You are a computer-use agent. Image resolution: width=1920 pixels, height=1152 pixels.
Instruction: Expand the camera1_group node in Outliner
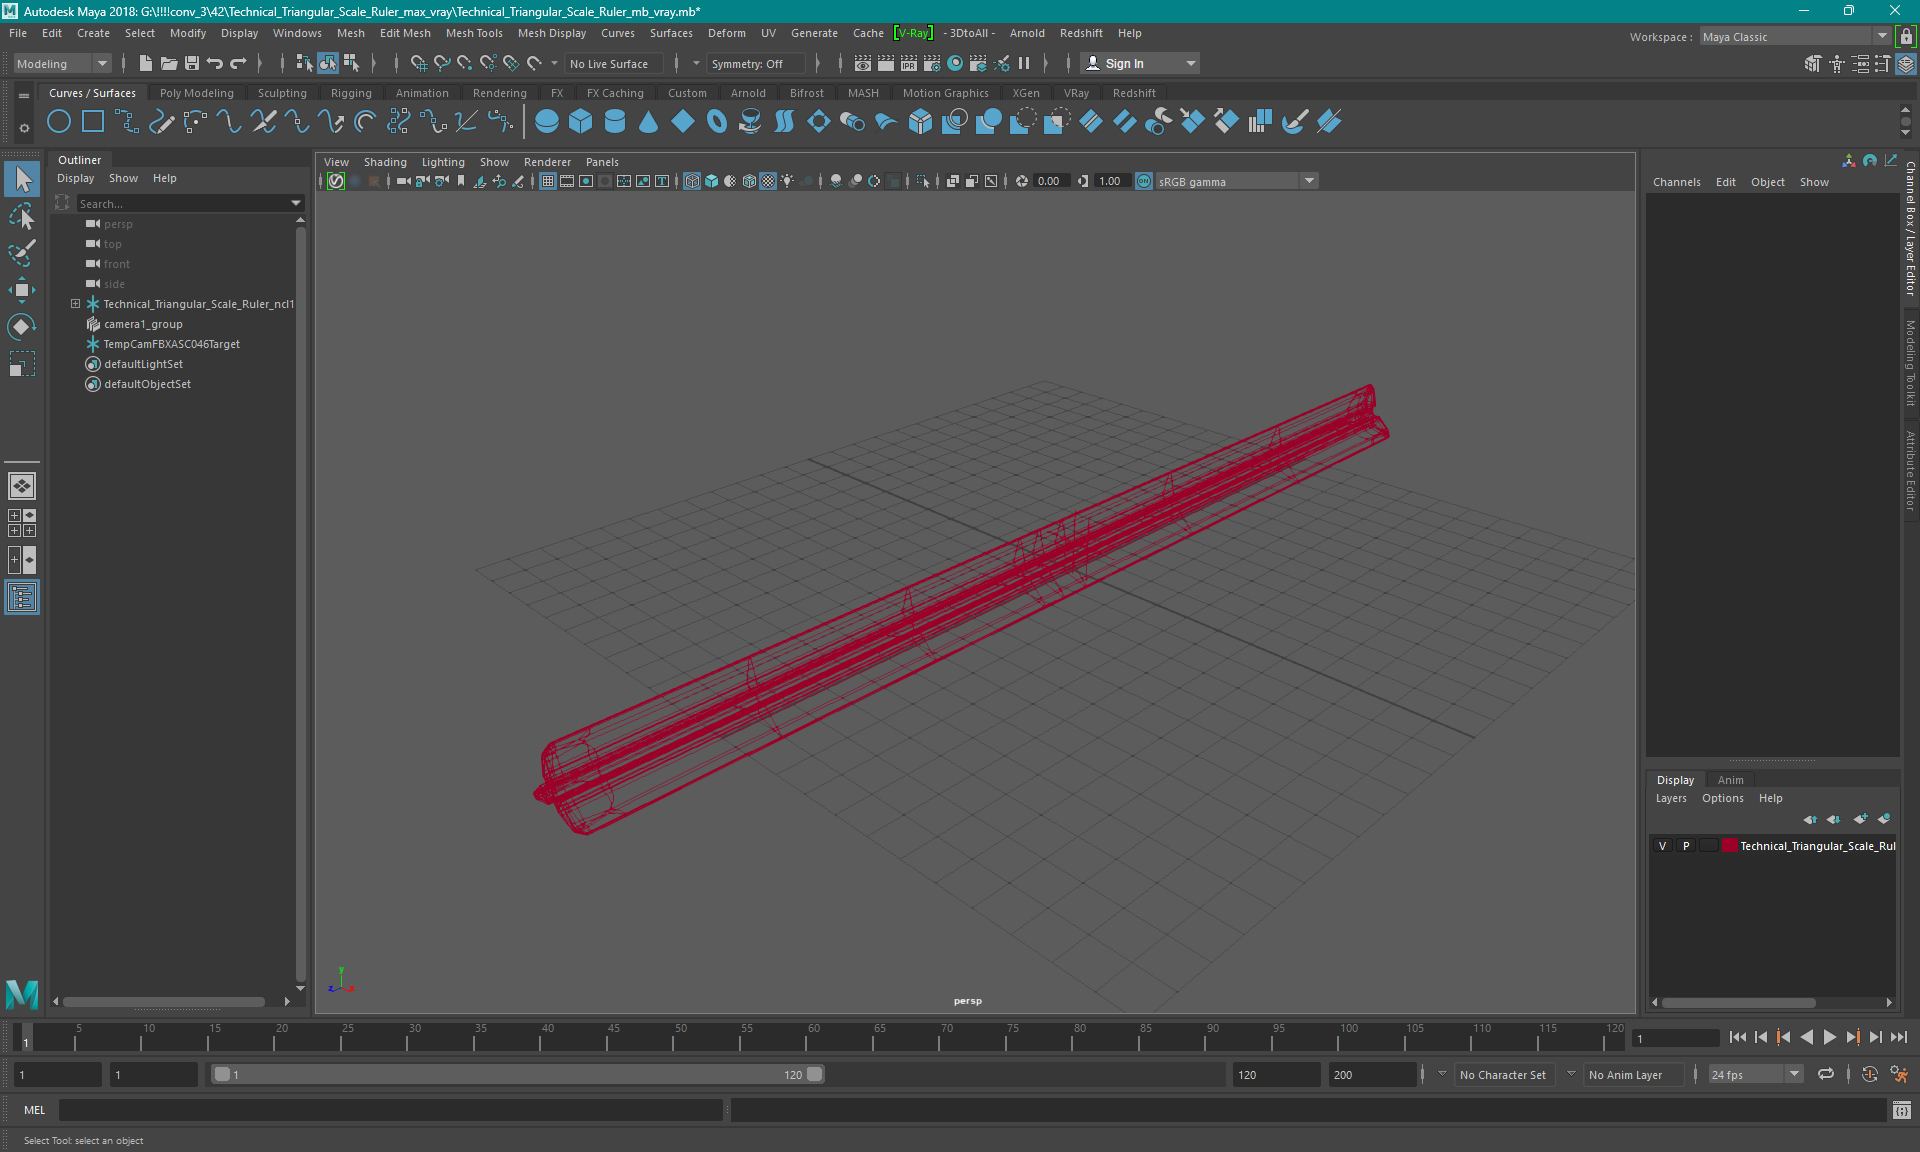[74, 324]
